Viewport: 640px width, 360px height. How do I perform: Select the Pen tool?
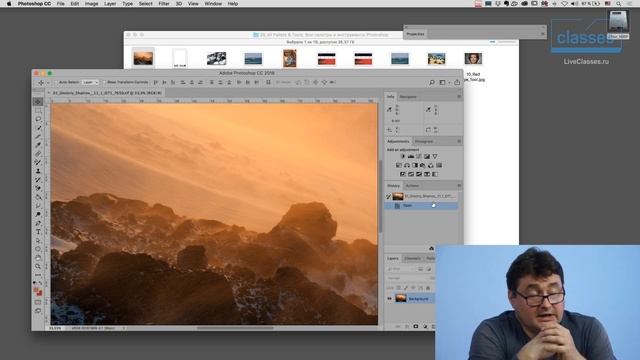point(38,223)
